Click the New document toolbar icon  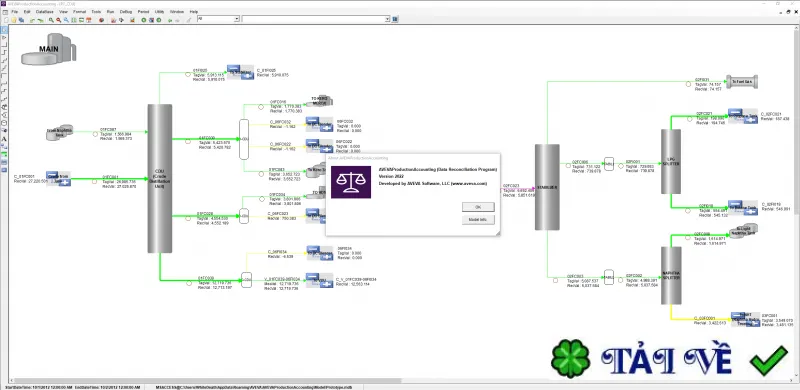click(x=6, y=20)
